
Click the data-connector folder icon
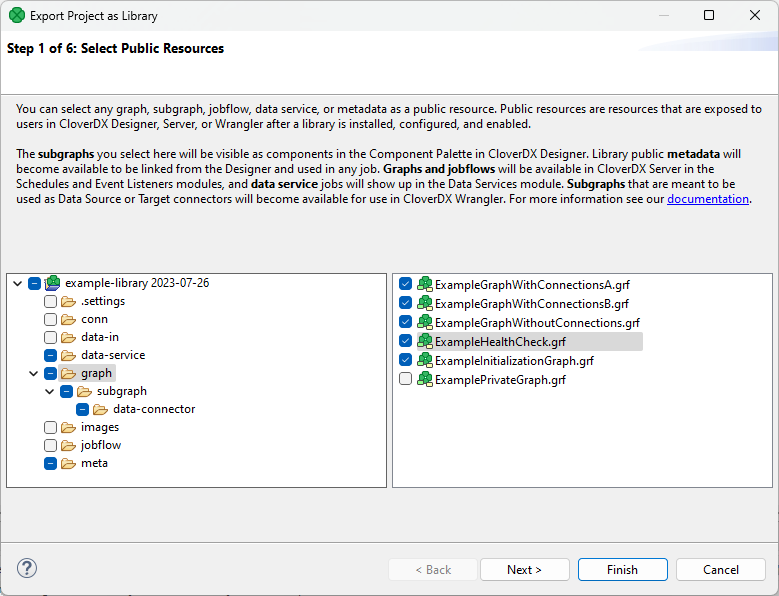[x=101, y=409]
